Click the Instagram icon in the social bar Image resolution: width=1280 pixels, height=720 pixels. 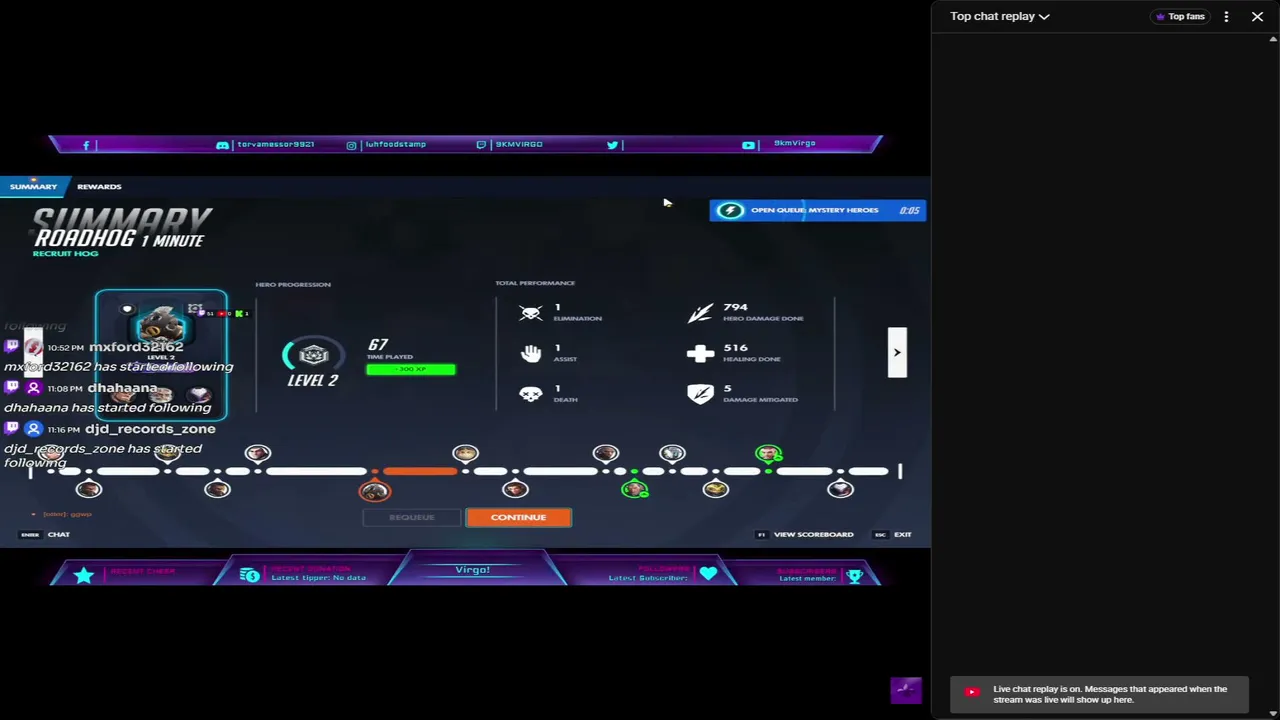click(351, 145)
